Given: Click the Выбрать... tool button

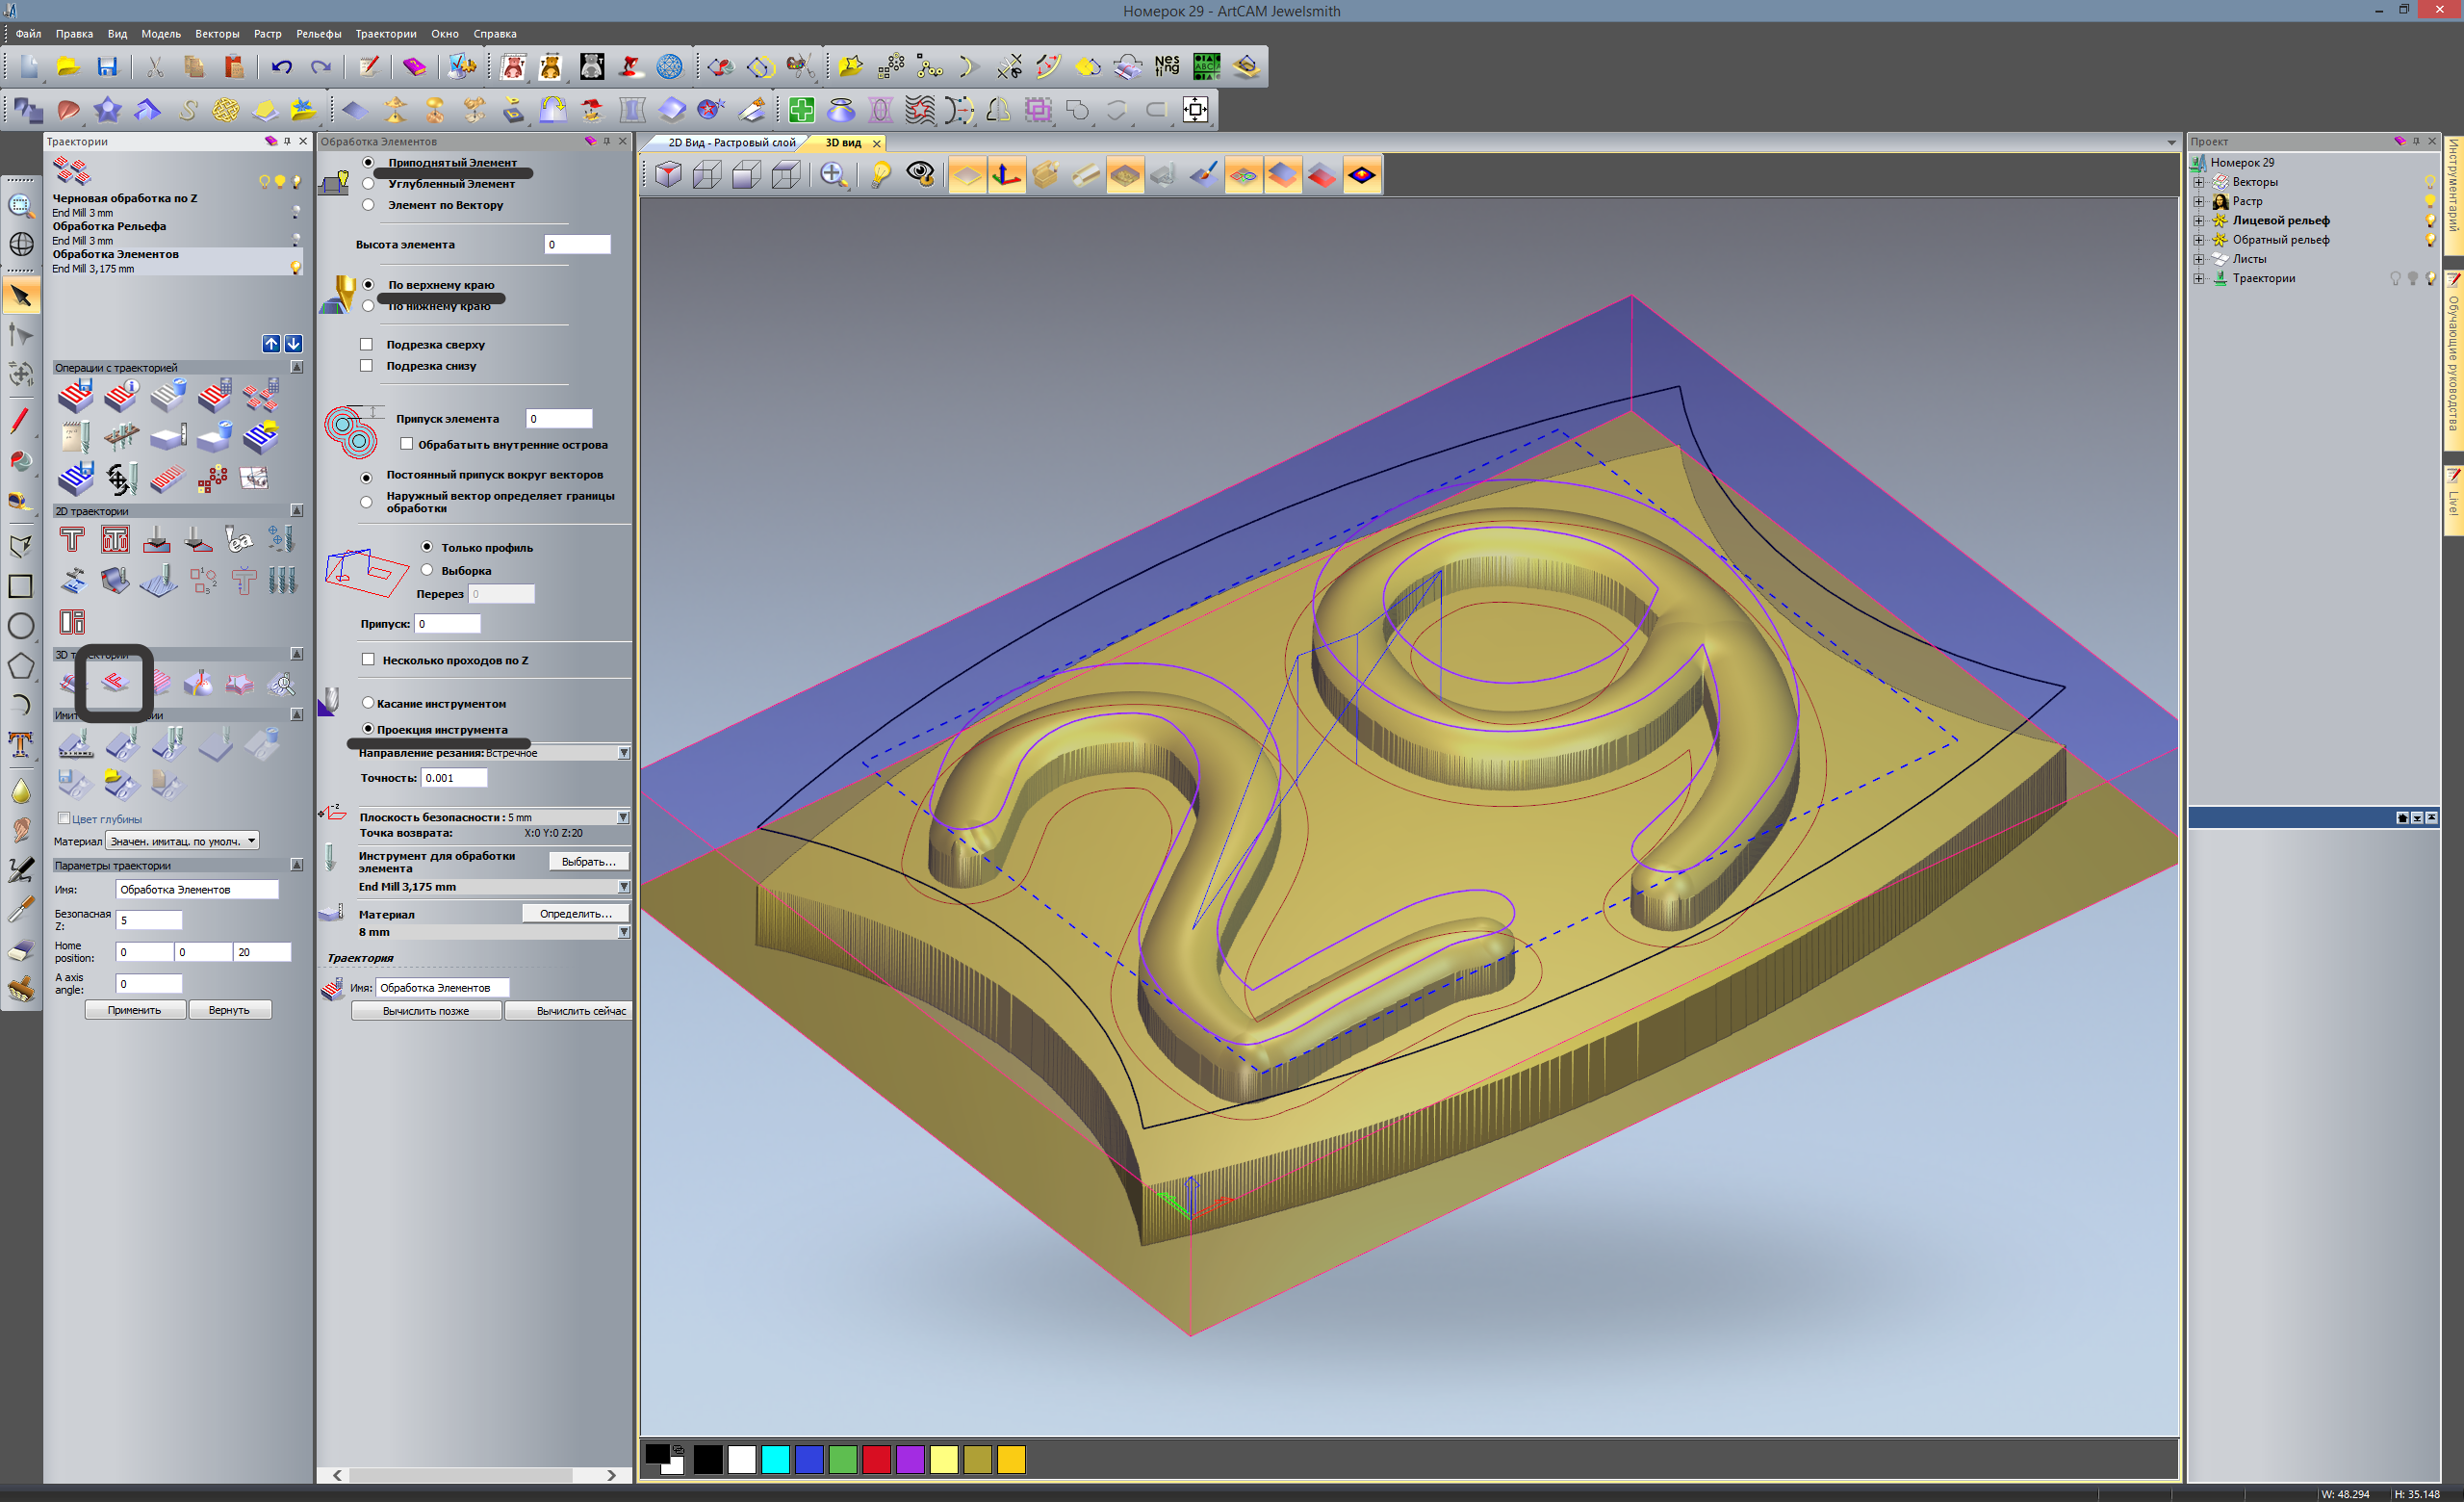Looking at the screenshot, I should [588, 862].
